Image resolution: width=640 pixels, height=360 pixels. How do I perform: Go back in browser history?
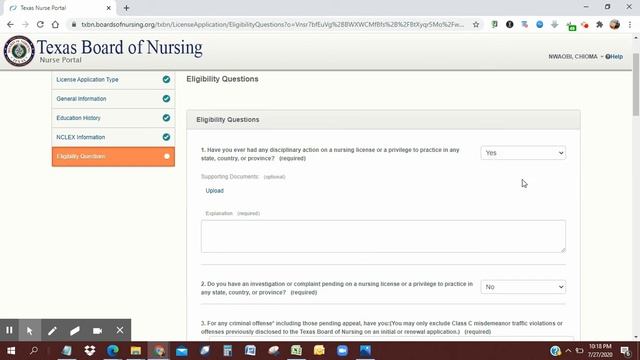(10, 24)
